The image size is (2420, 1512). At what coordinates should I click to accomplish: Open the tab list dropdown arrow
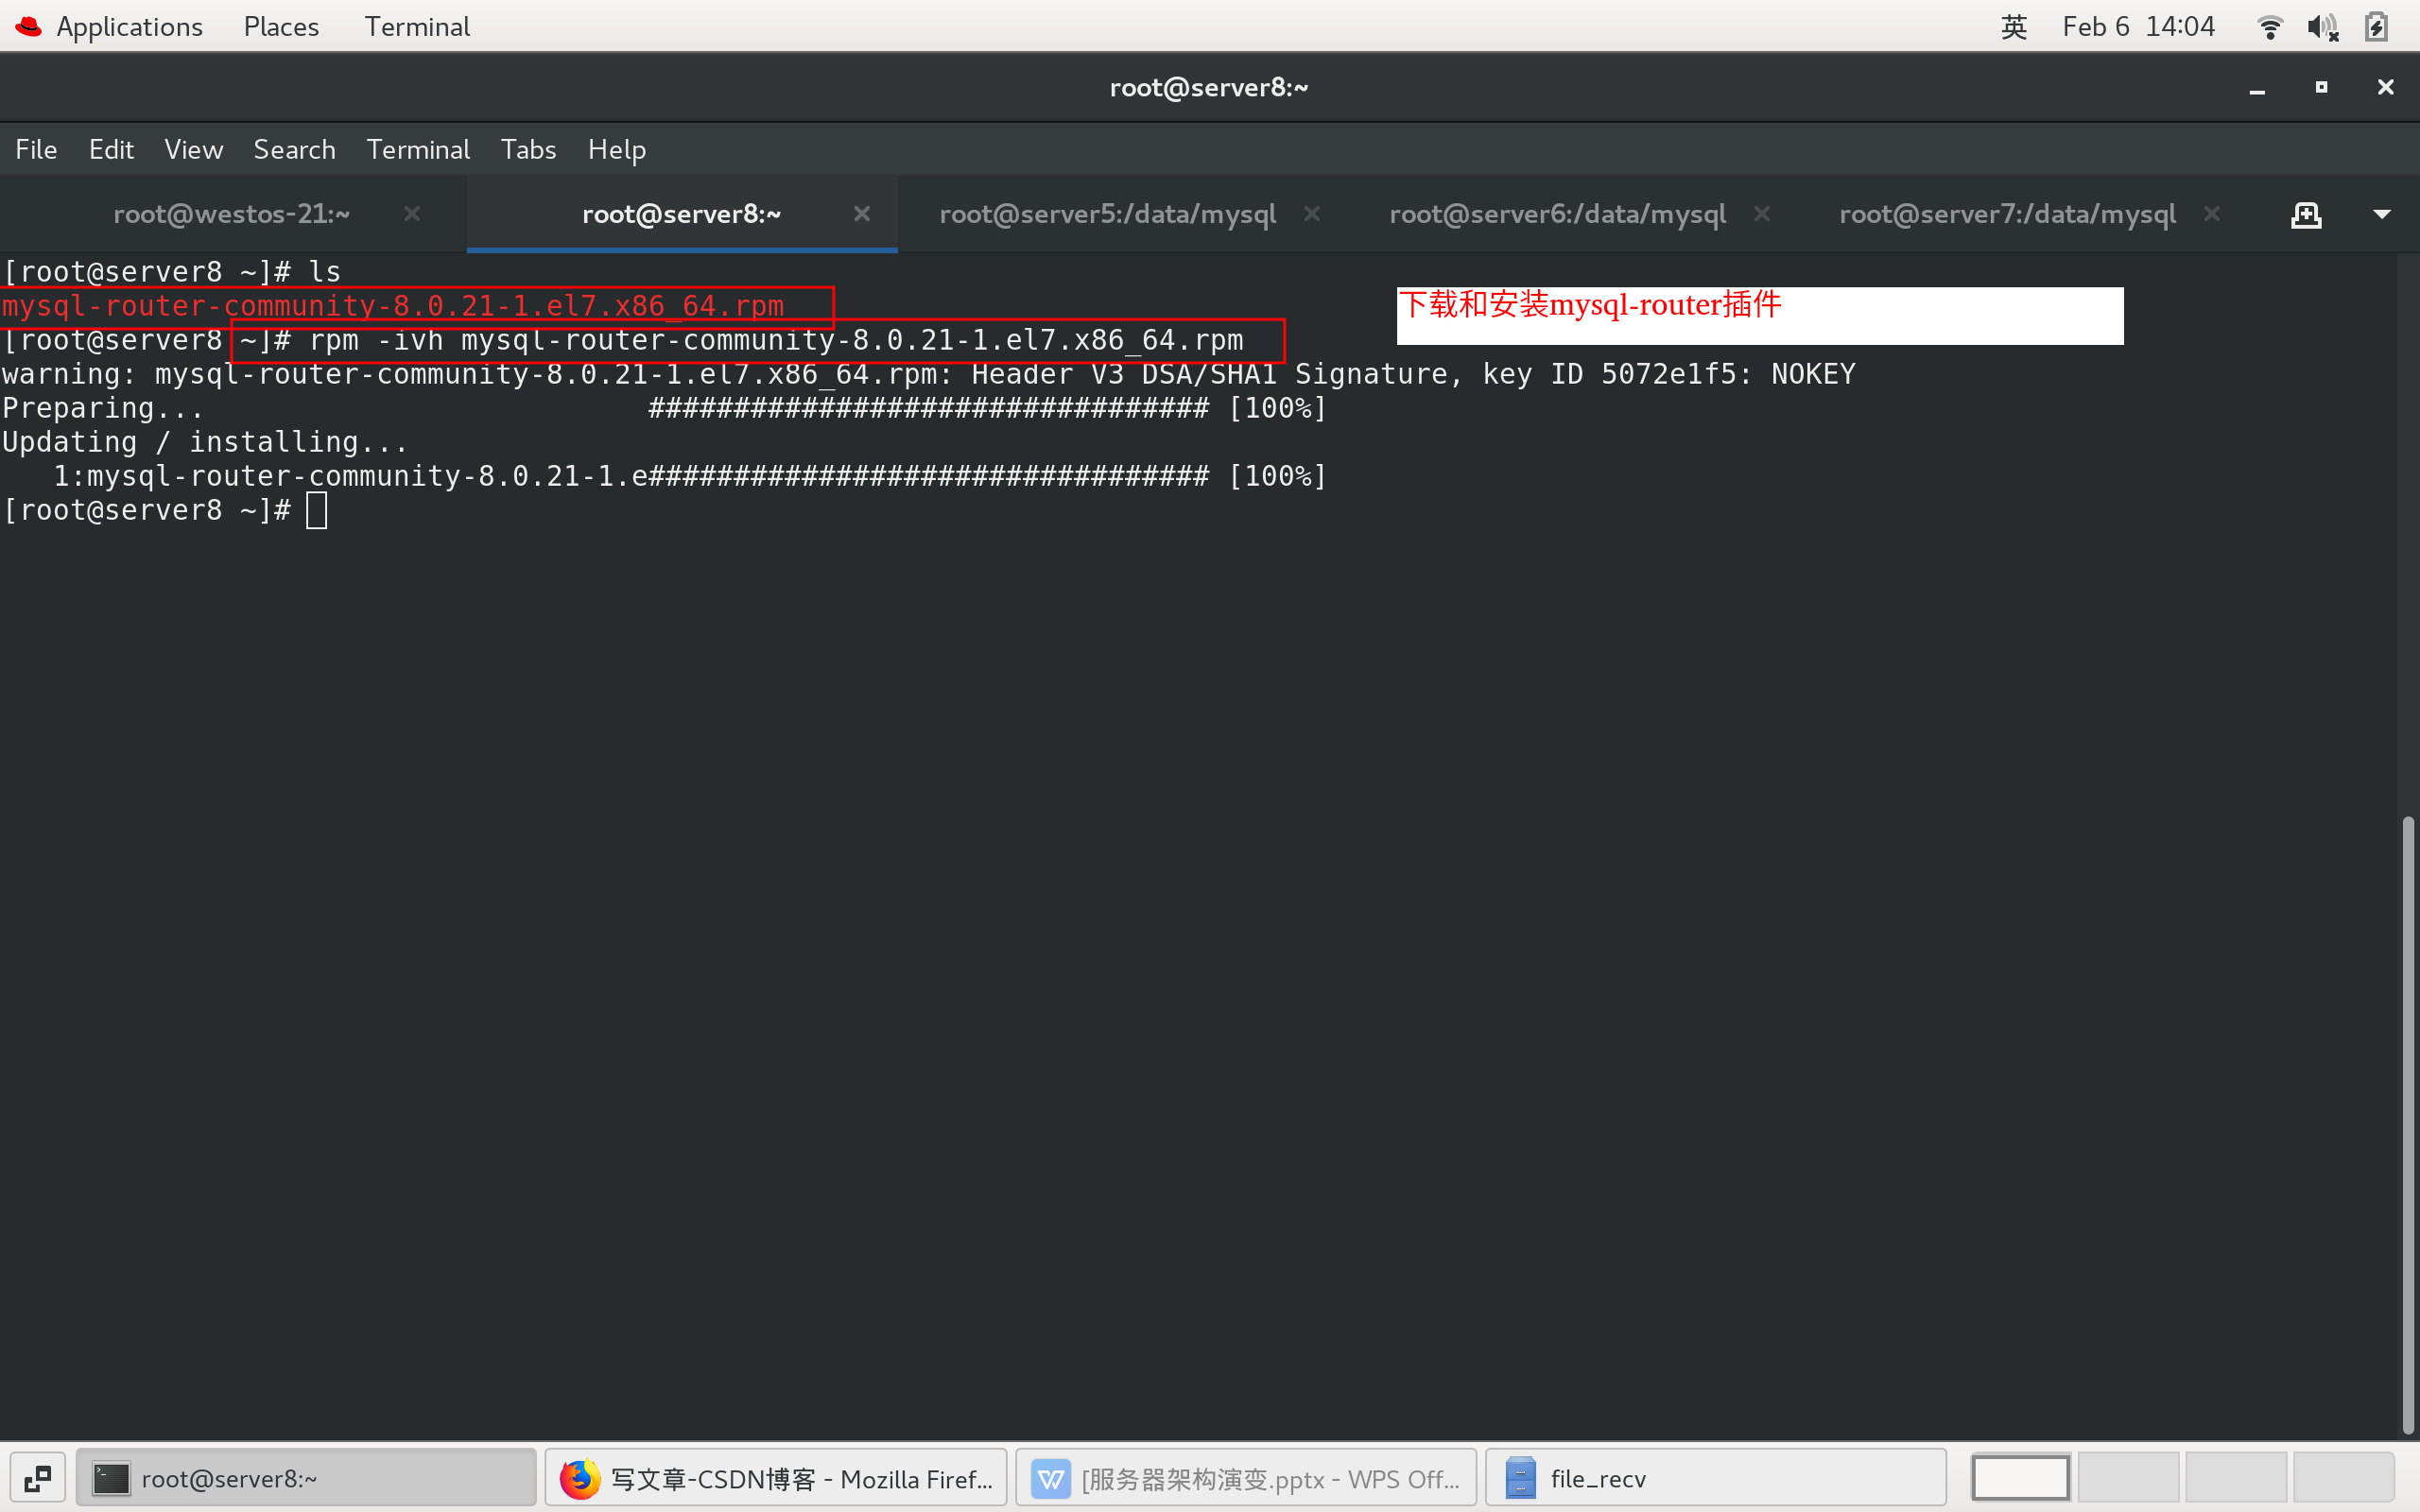pyautogui.click(x=2383, y=214)
